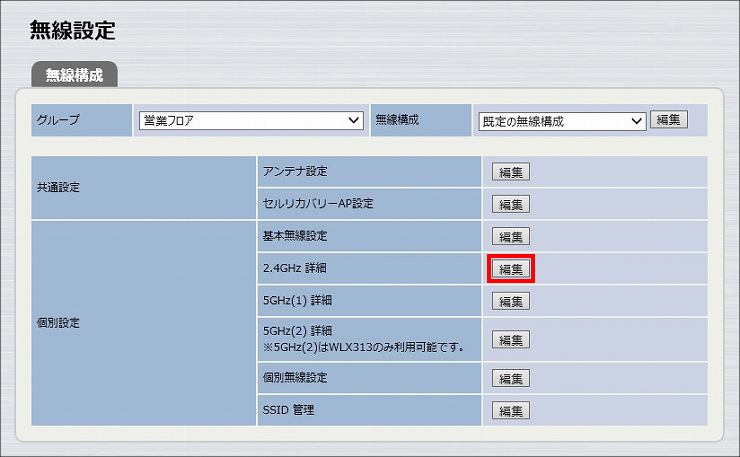Select the 共通設定 row header
This screenshot has width=740, height=457.
[143, 187]
